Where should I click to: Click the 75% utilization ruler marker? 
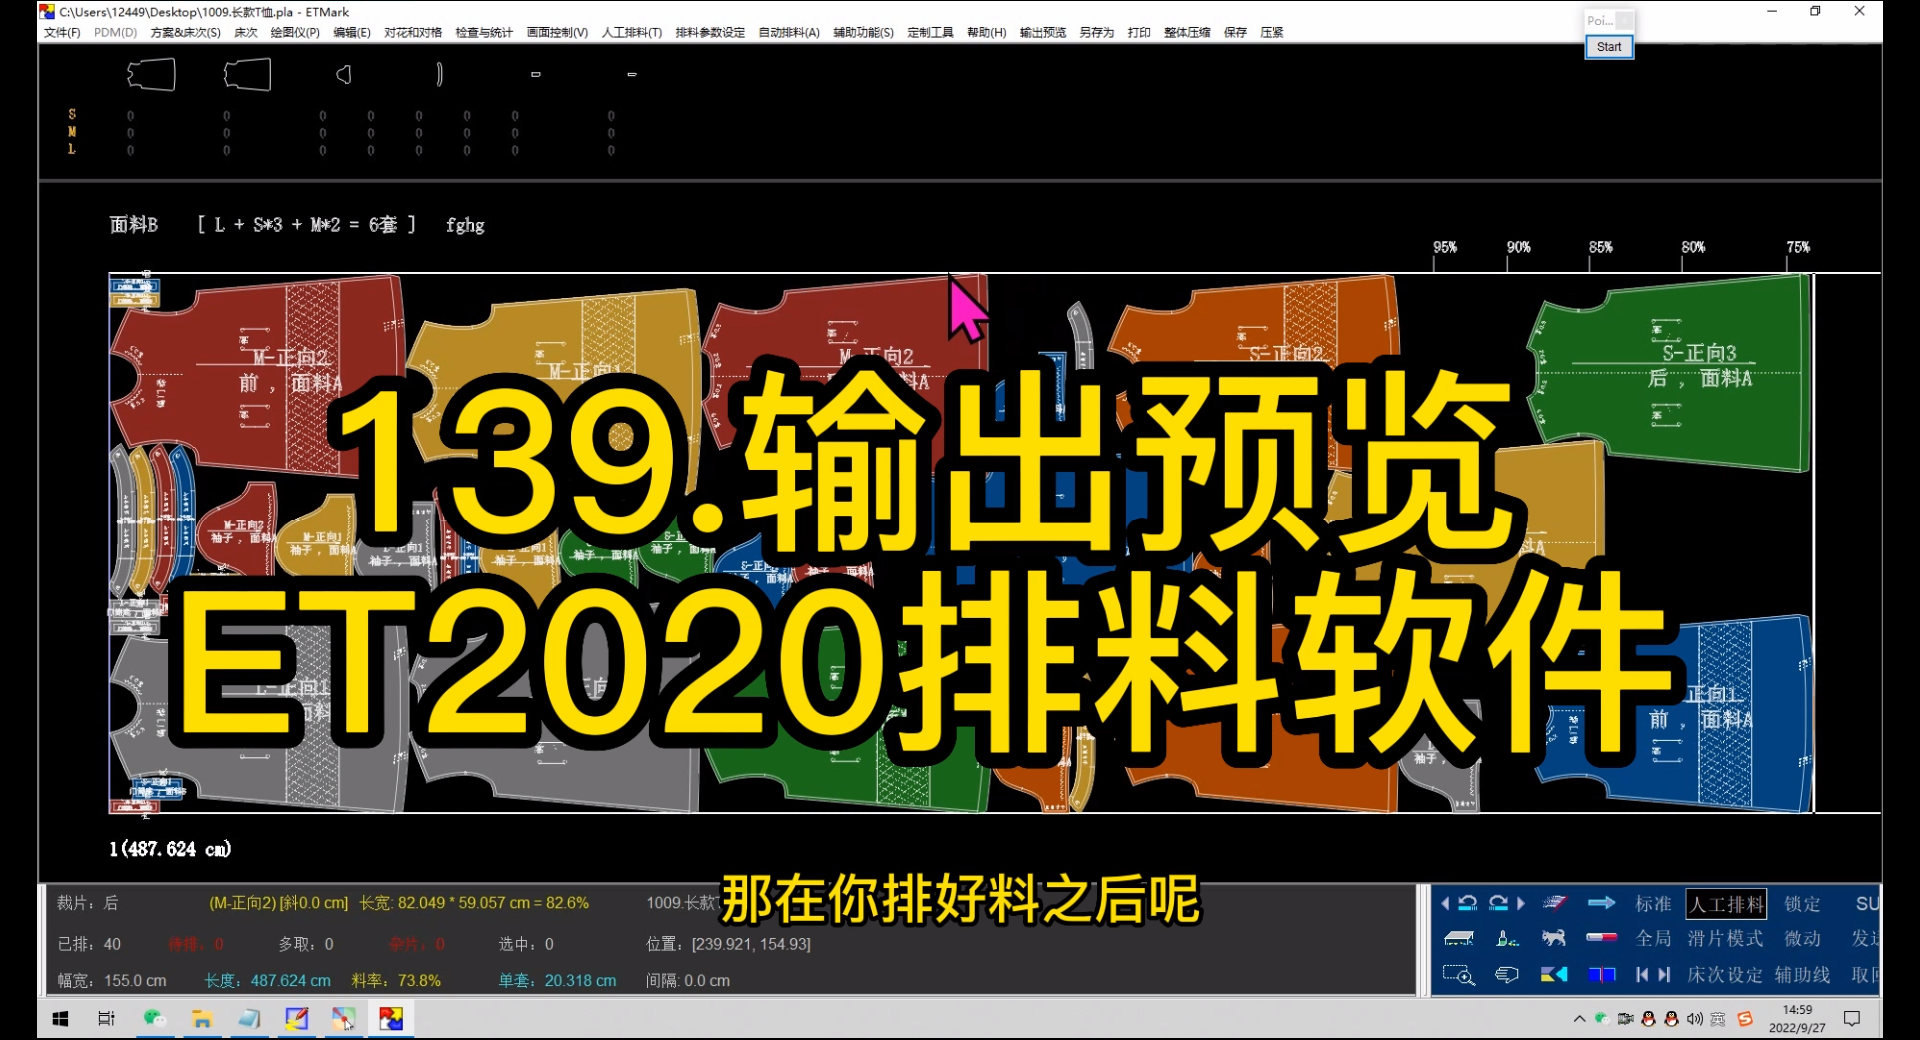(x=1798, y=247)
